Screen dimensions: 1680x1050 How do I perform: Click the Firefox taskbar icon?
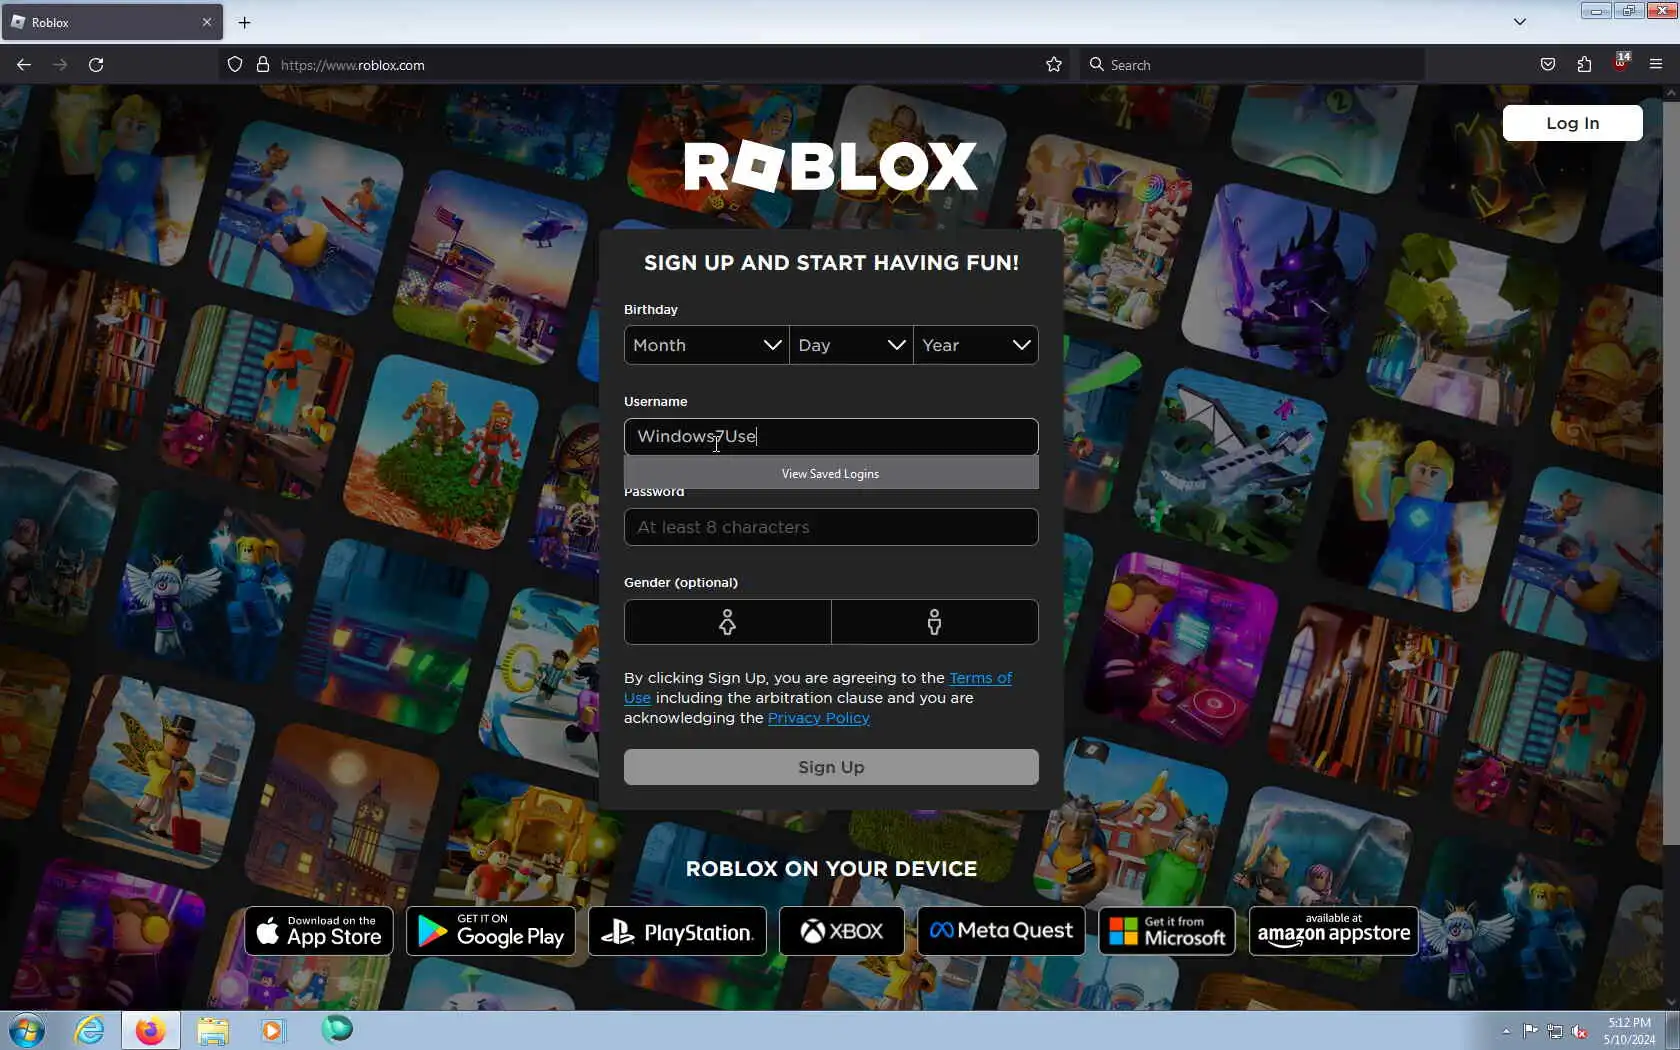point(151,1030)
